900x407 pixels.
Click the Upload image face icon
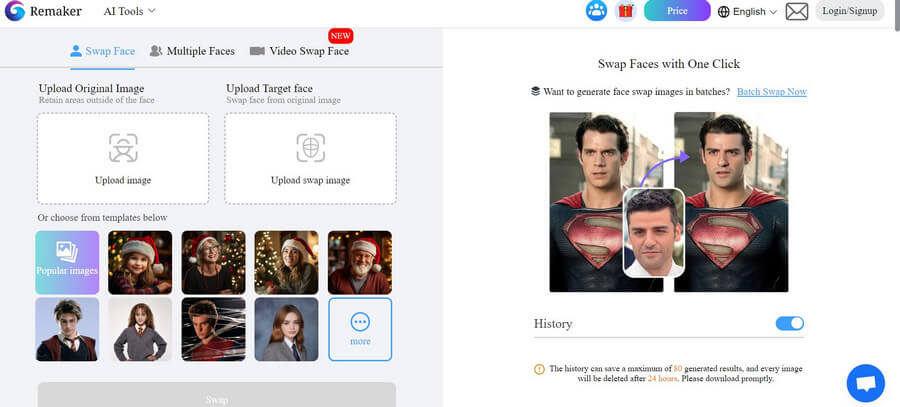coord(123,148)
